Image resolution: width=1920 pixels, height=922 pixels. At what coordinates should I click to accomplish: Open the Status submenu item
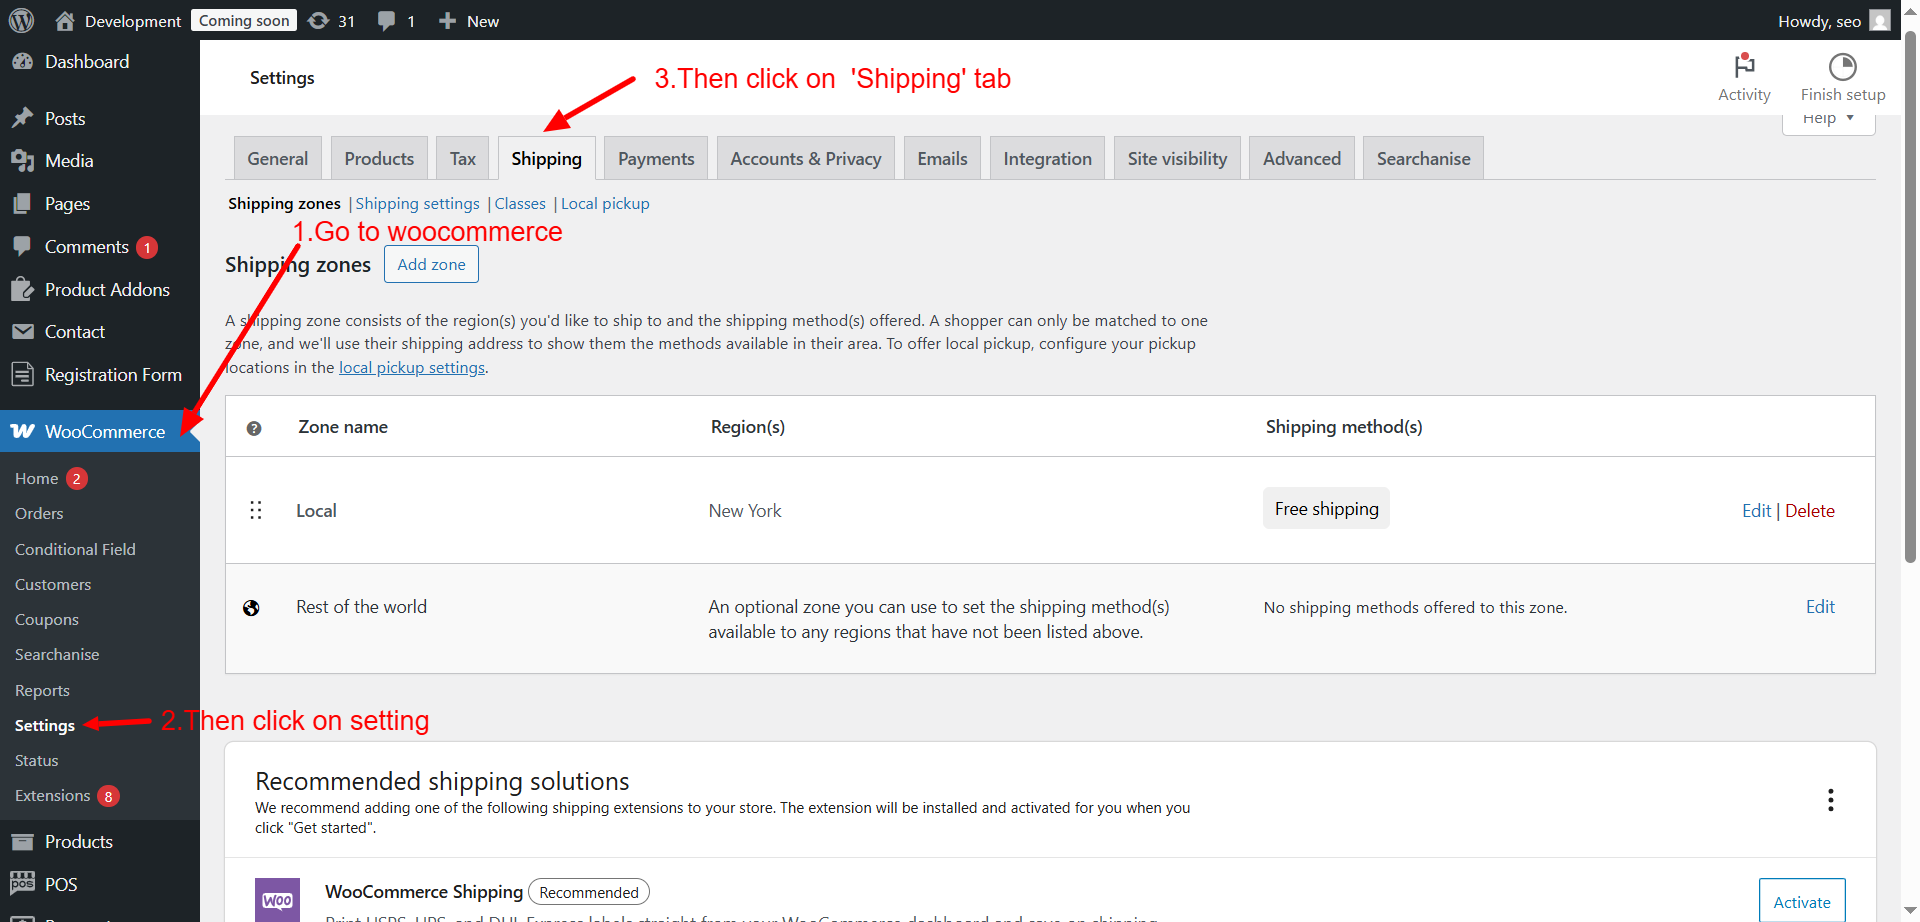[37, 760]
